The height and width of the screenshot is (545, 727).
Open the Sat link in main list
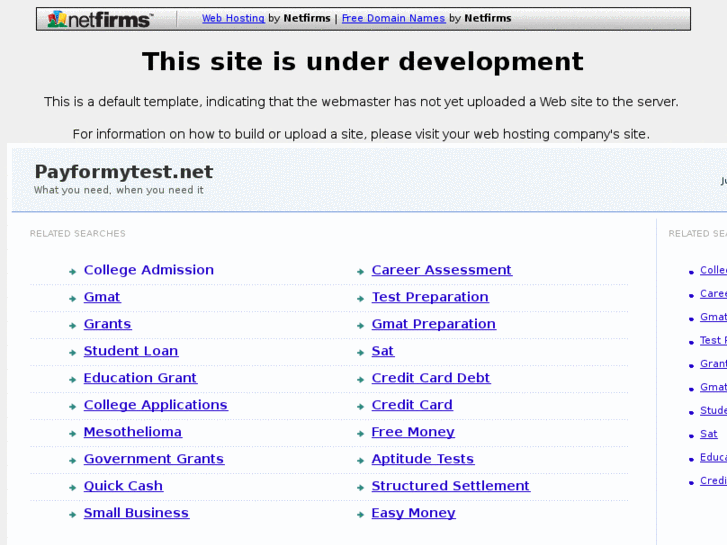coord(383,351)
